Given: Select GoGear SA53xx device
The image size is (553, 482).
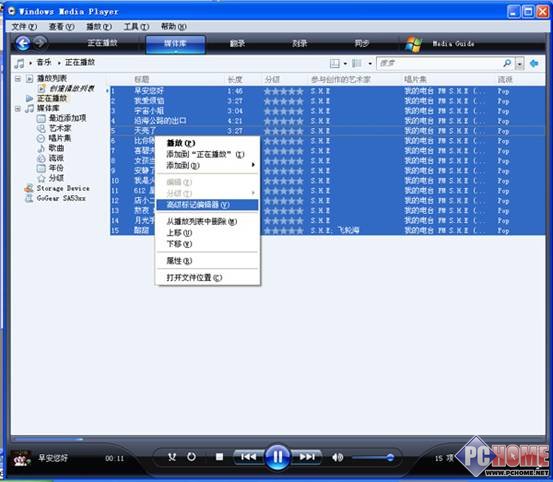Looking at the screenshot, I should point(61,198).
